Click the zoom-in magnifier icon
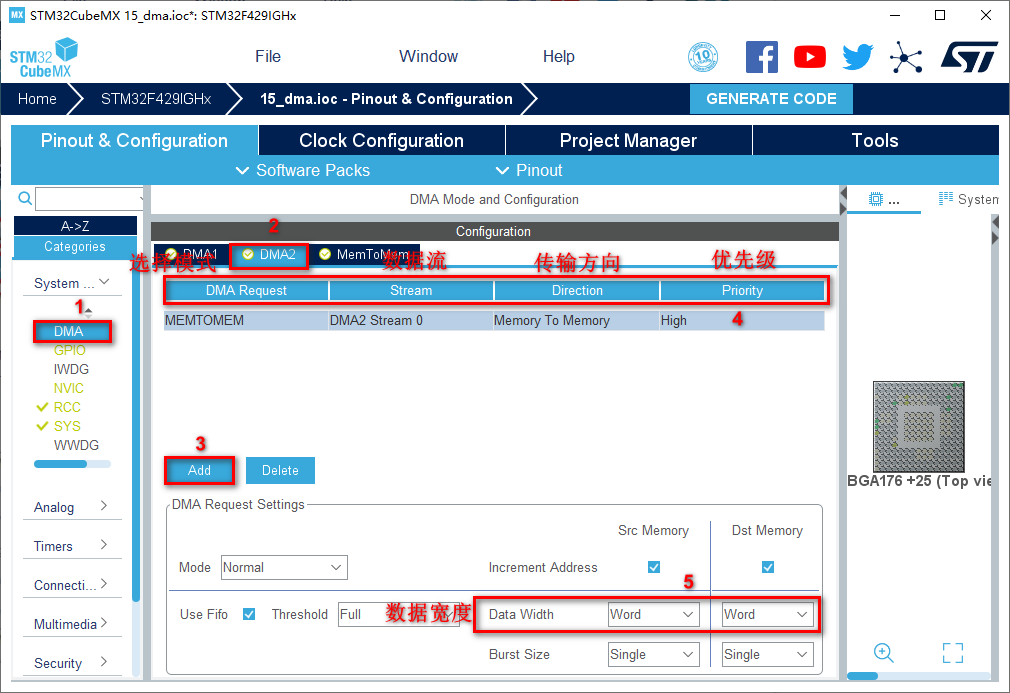The image size is (1010, 693). (x=884, y=653)
